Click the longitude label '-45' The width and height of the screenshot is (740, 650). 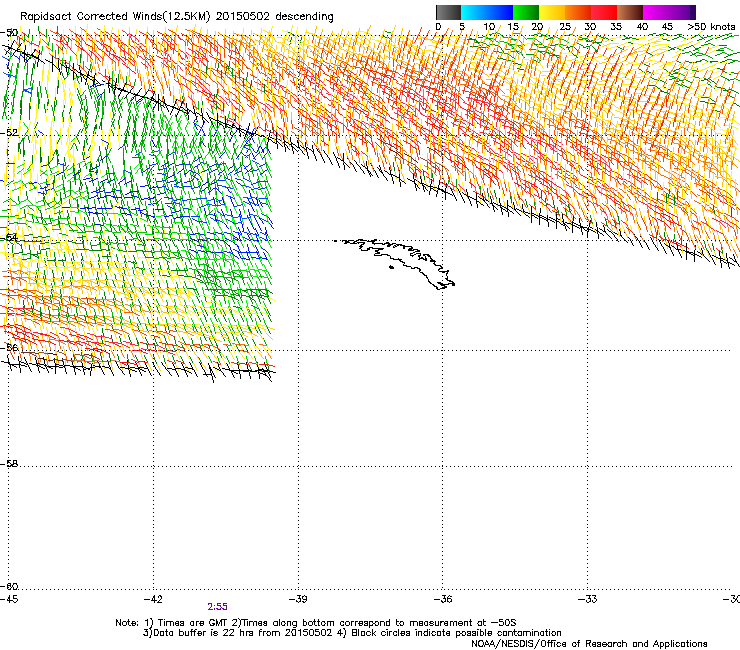pos(9,599)
